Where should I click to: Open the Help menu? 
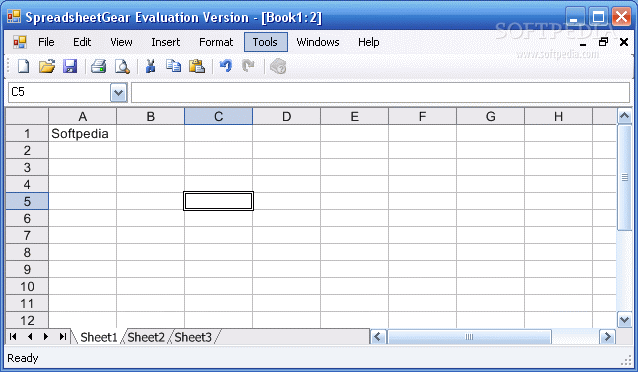[369, 42]
